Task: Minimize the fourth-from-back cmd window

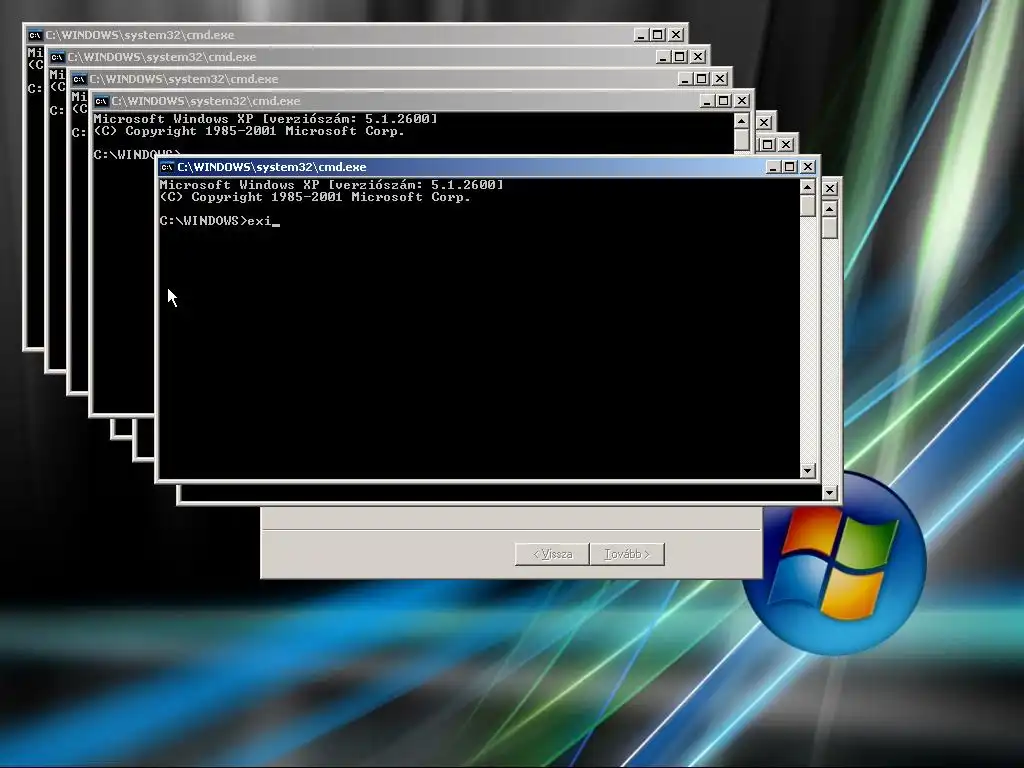Action: [707, 102]
